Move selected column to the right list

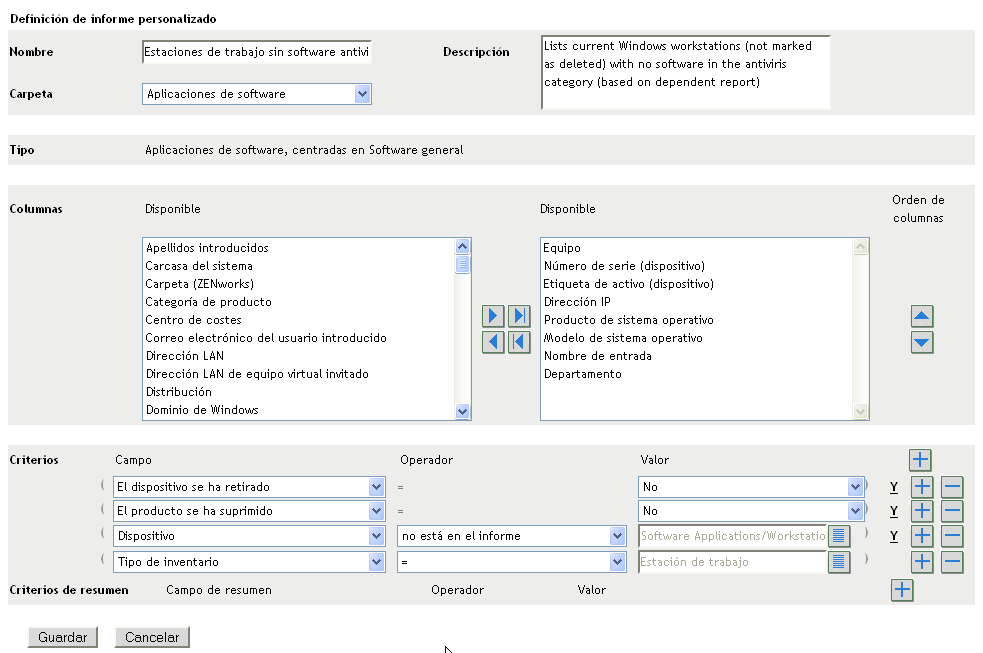pyautogui.click(x=493, y=317)
